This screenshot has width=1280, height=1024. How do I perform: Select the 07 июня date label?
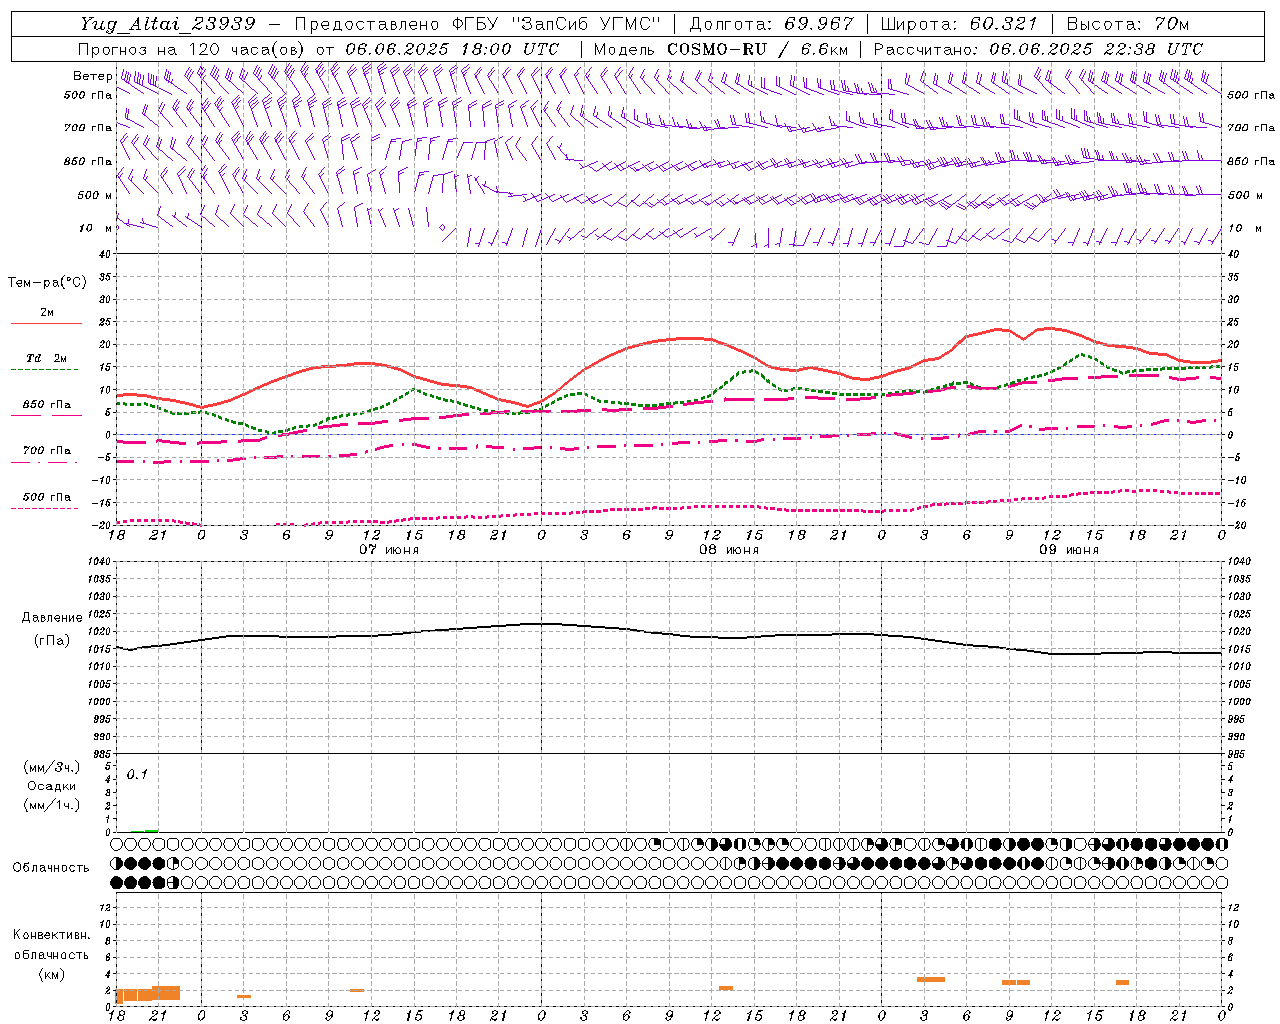tap(390, 550)
